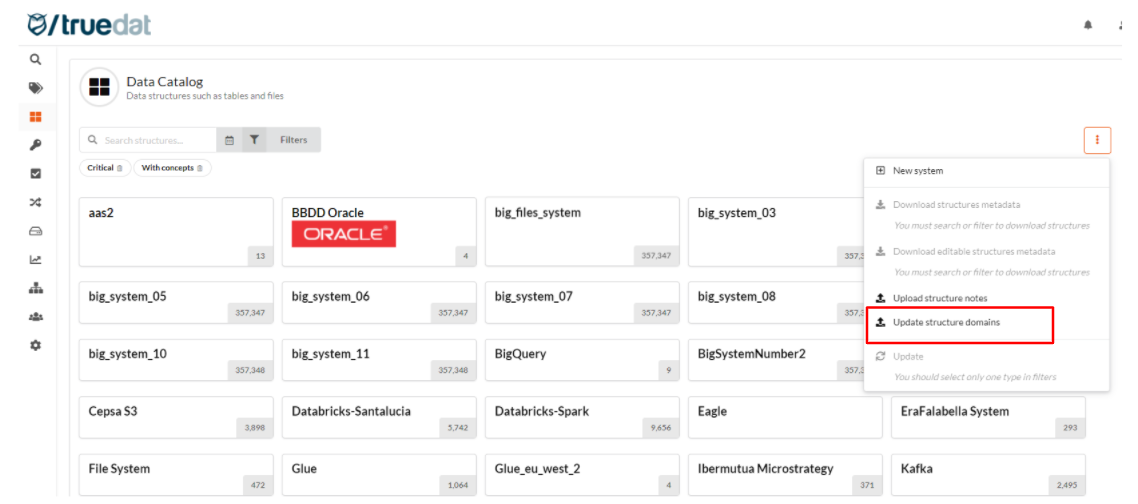
Task: Toggle the three-dot options menu button
Action: pyautogui.click(x=1097, y=140)
